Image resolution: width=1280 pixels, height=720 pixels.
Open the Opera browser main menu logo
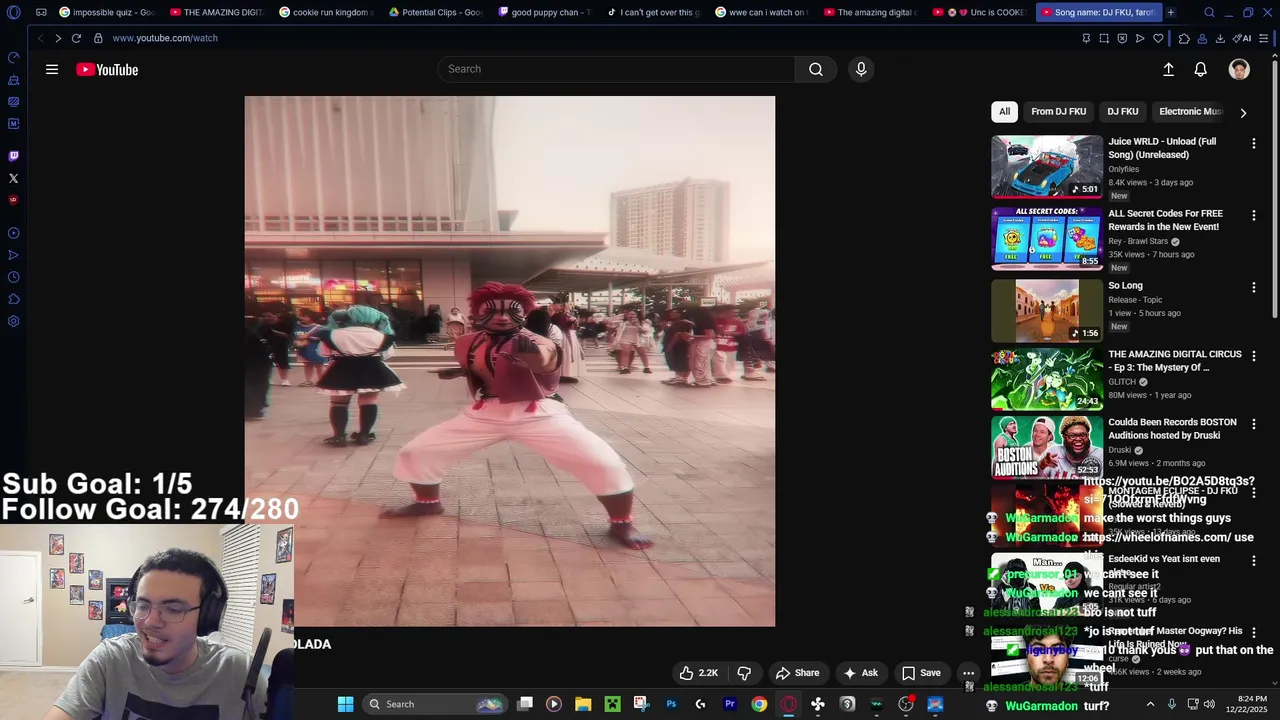[13, 13]
